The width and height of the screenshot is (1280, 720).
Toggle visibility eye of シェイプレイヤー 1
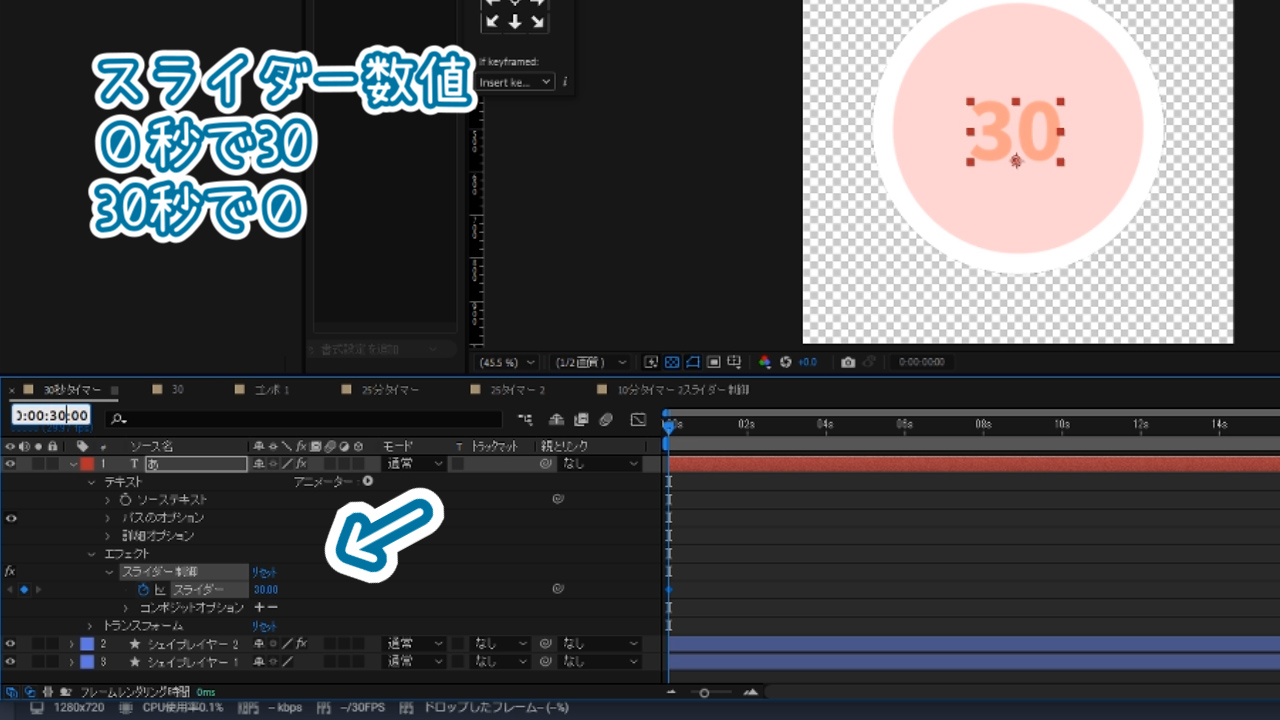click(x=11, y=662)
